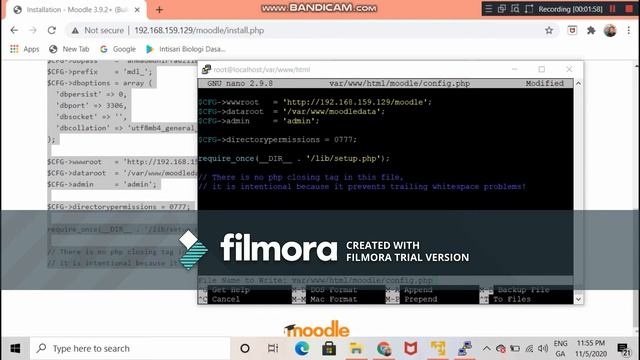Screen dimensions: 640x360
Task: Click the dataroot line in nano
Action: point(291,111)
